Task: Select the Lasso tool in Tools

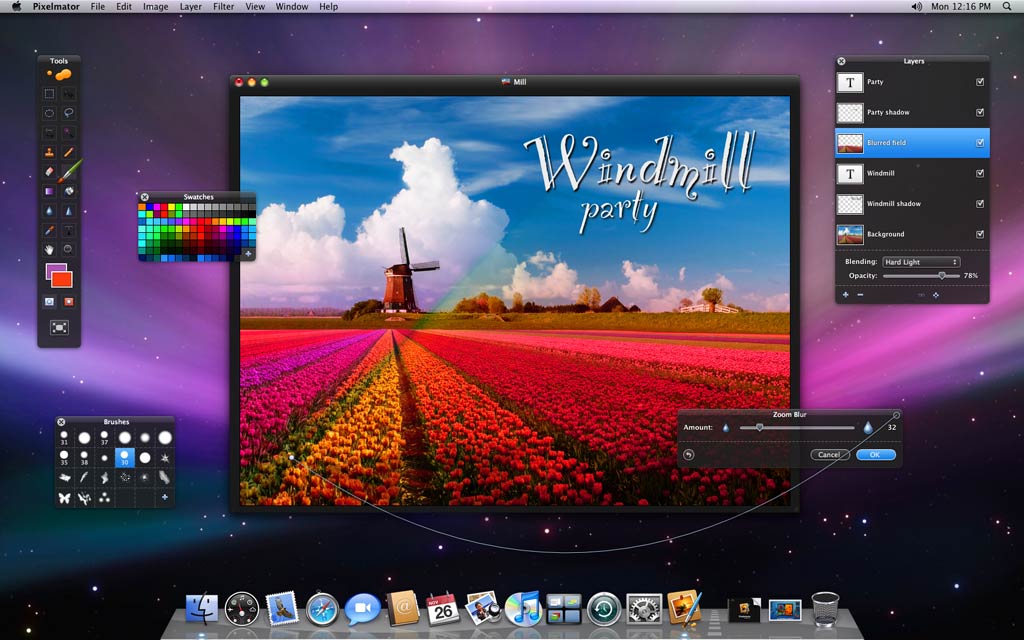Action: (x=69, y=113)
